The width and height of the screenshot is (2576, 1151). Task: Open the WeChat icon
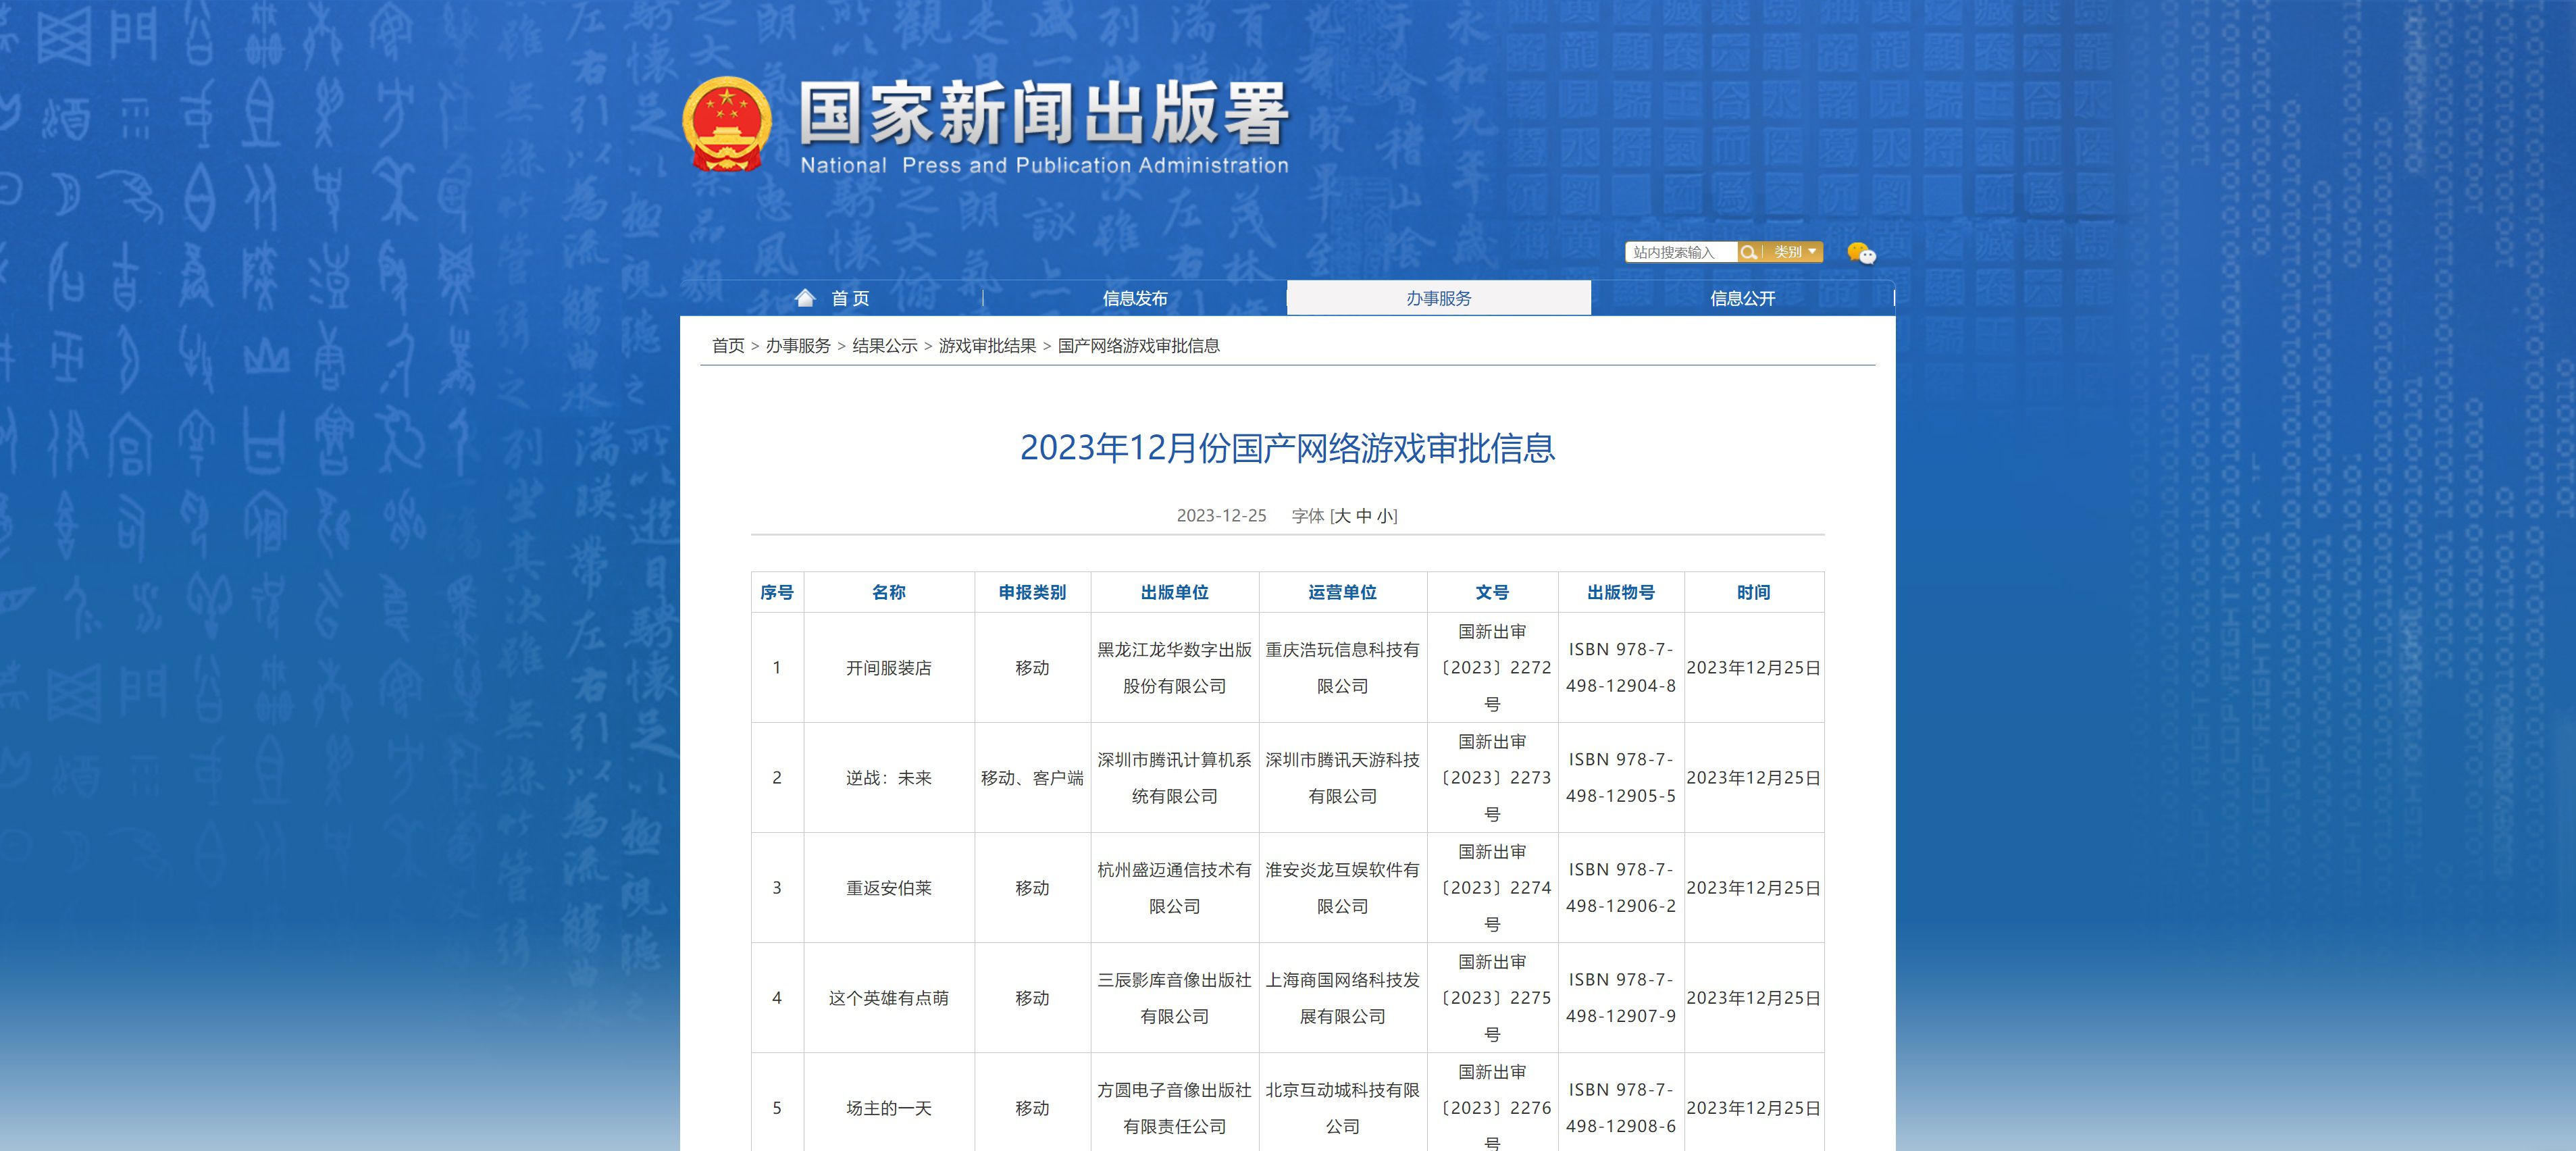click(1861, 253)
